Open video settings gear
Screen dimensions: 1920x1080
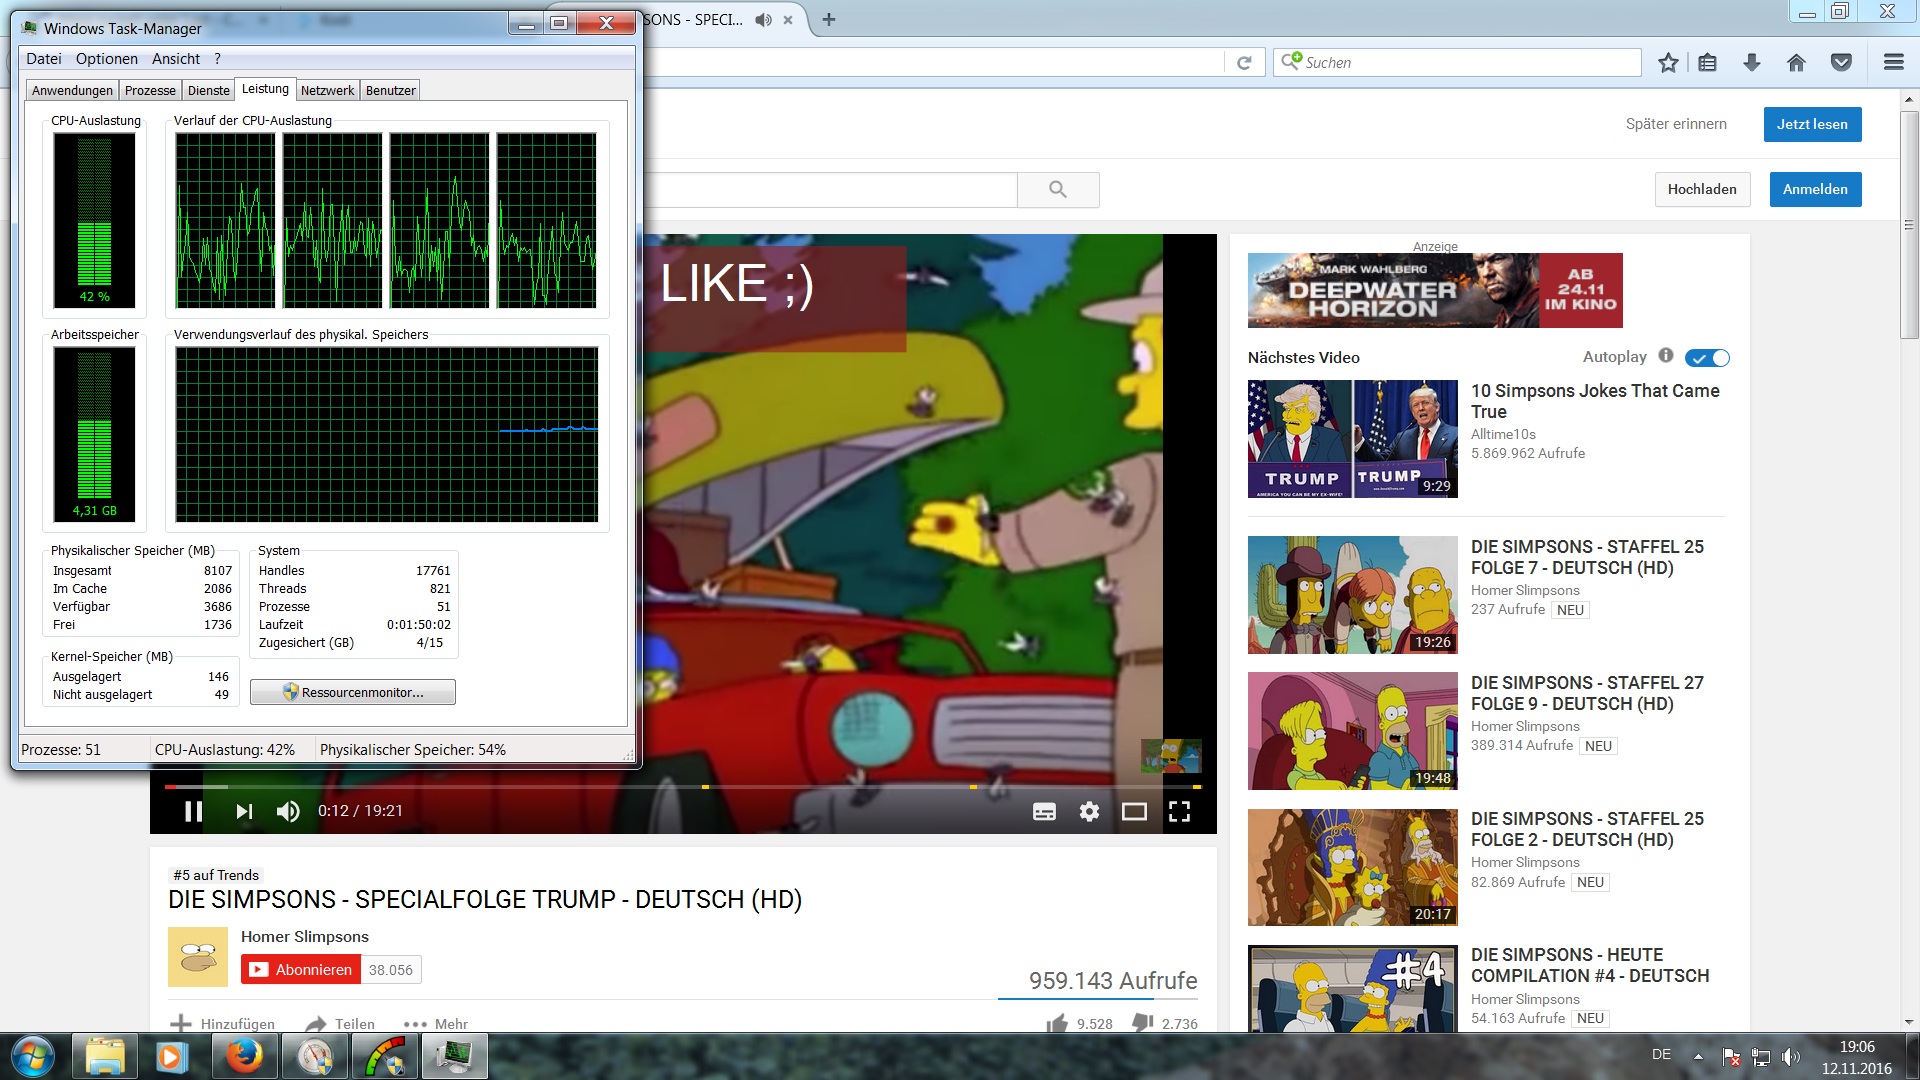(x=1089, y=812)
